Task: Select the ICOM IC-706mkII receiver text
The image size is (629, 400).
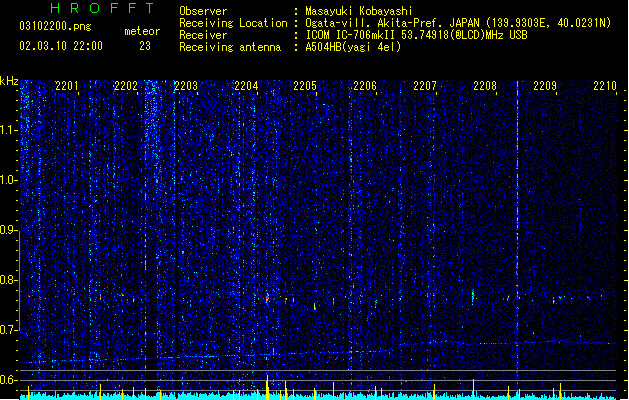Action: [x=416, y=35]
